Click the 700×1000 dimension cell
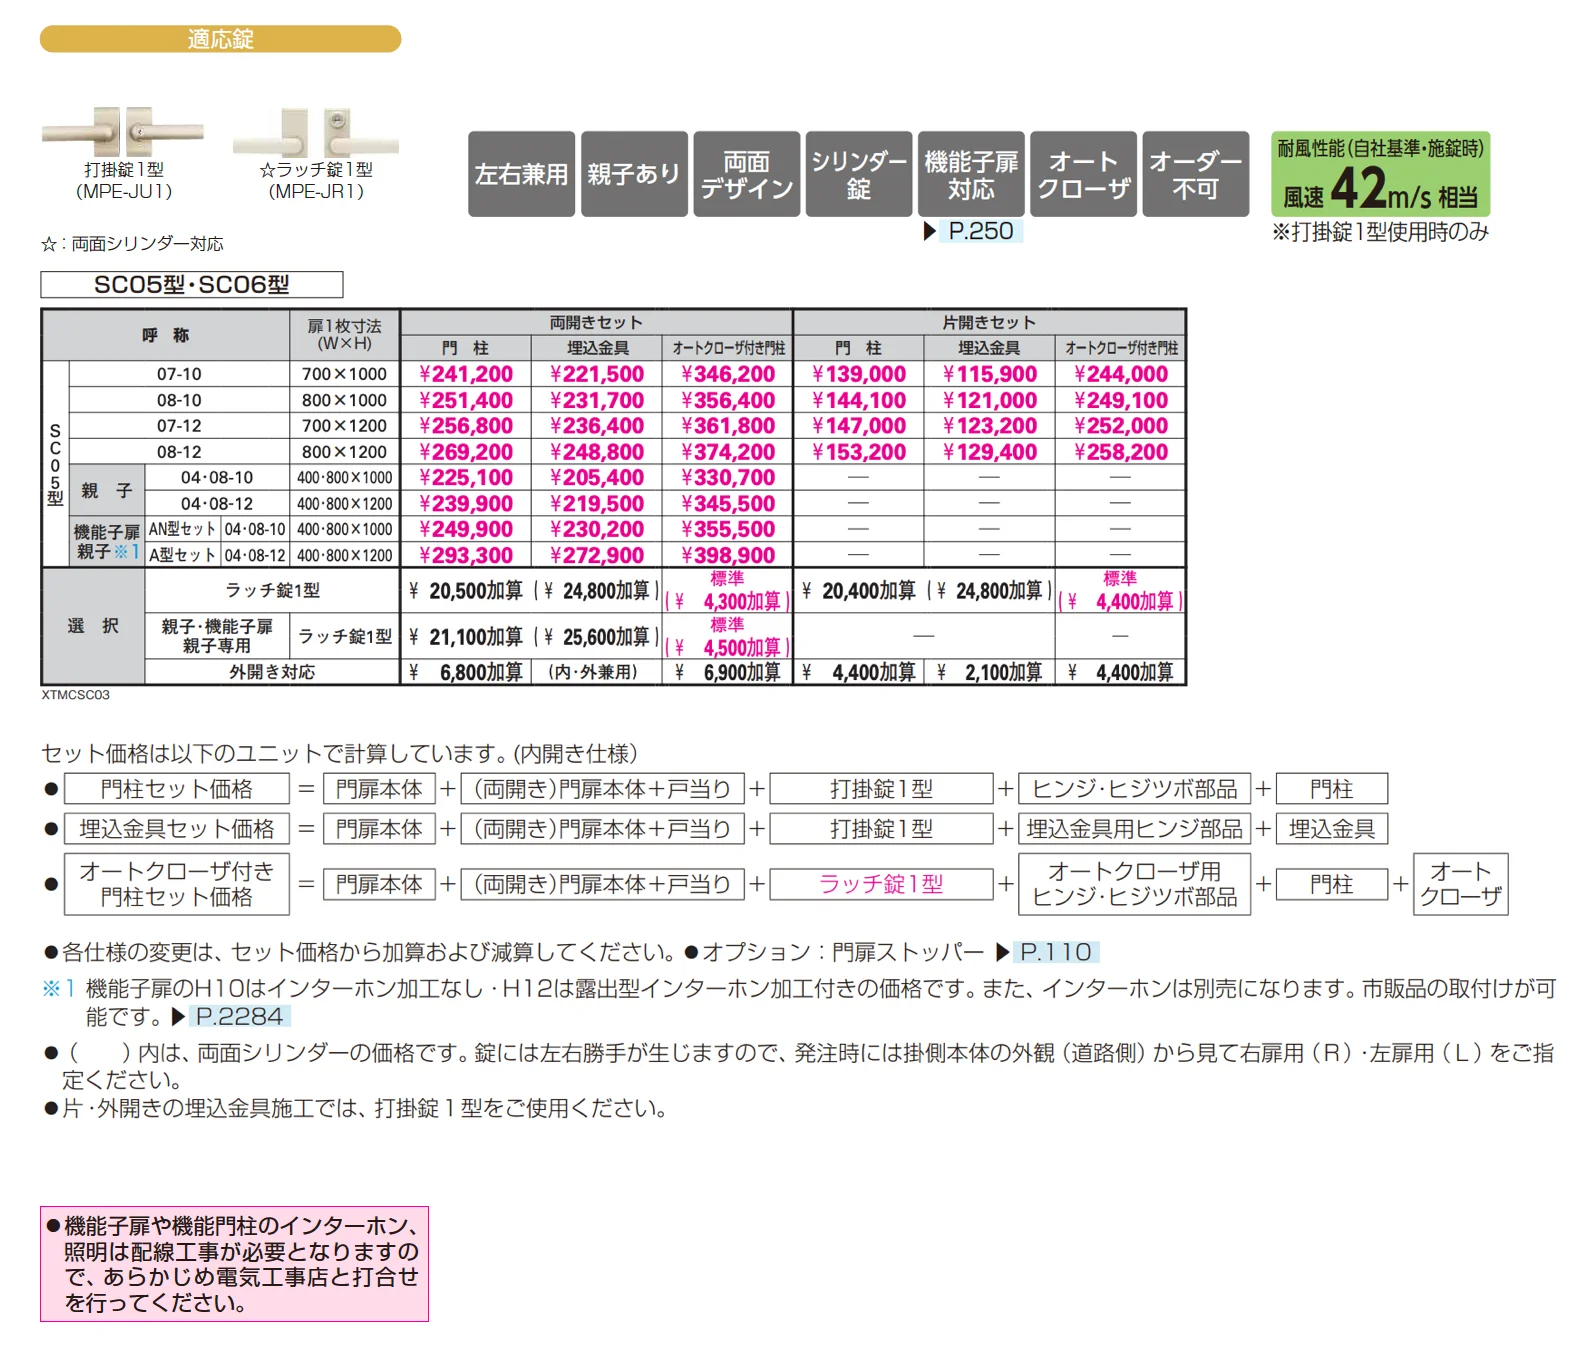The image size is (1578, 1362). 344,374
